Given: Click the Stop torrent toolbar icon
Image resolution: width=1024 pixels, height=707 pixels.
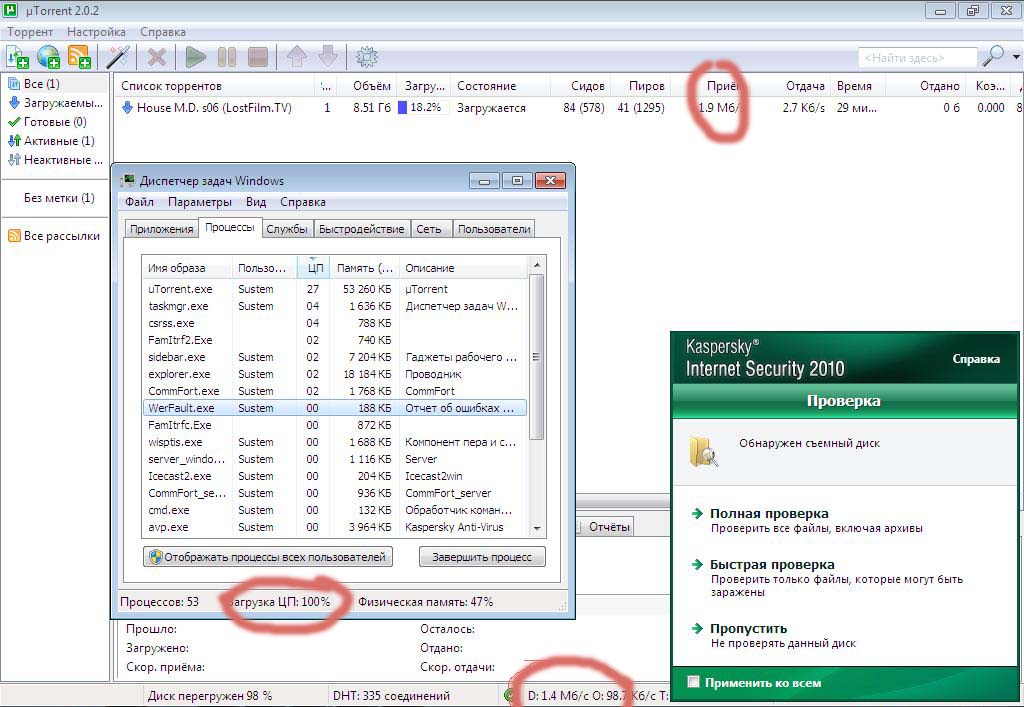Looking at the screenshot, I should 258,56.
